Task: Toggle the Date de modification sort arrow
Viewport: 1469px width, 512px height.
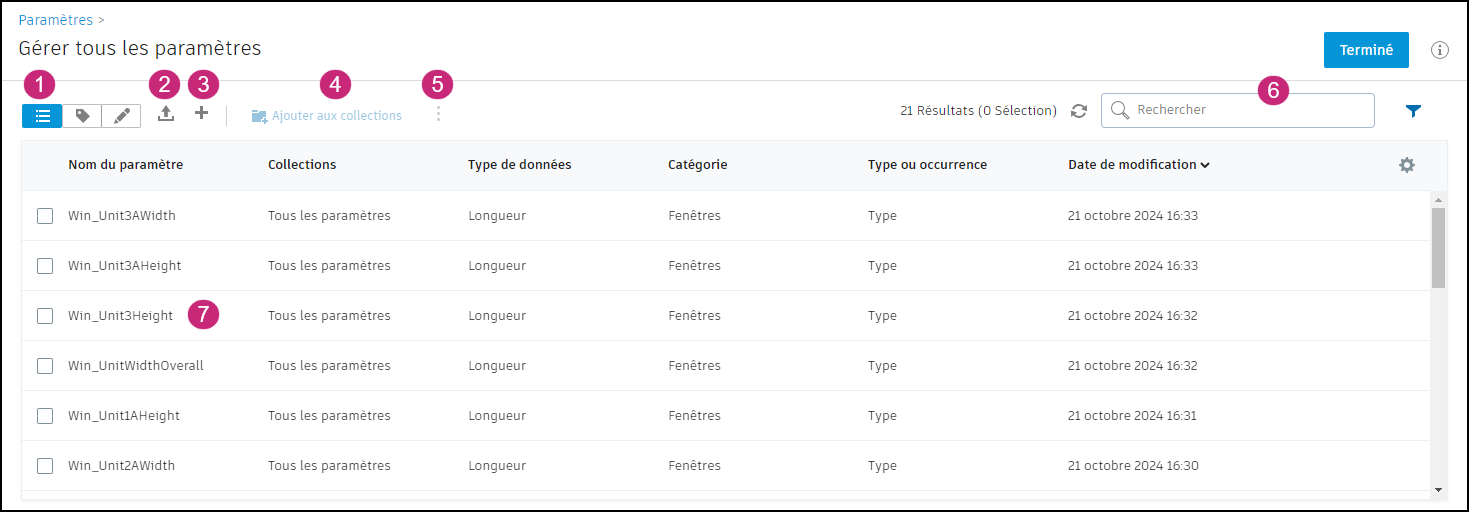Action: pos(1205,165)
